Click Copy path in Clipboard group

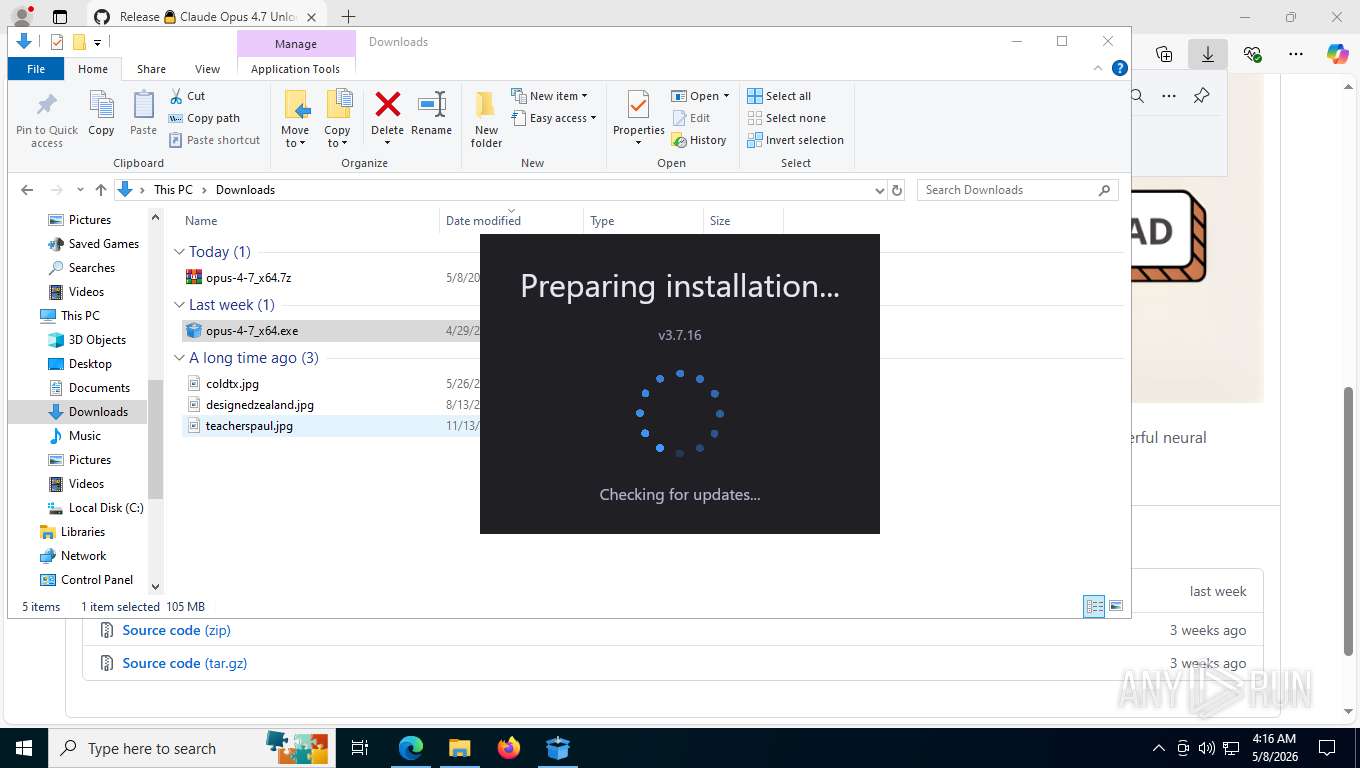coord(204,118)
